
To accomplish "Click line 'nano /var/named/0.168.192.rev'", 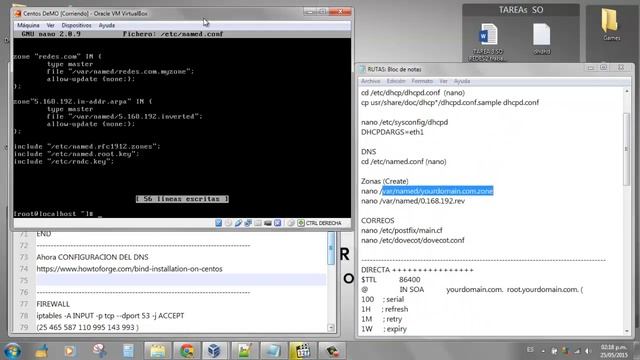I will pyautogui.click(x=413, y=201).
